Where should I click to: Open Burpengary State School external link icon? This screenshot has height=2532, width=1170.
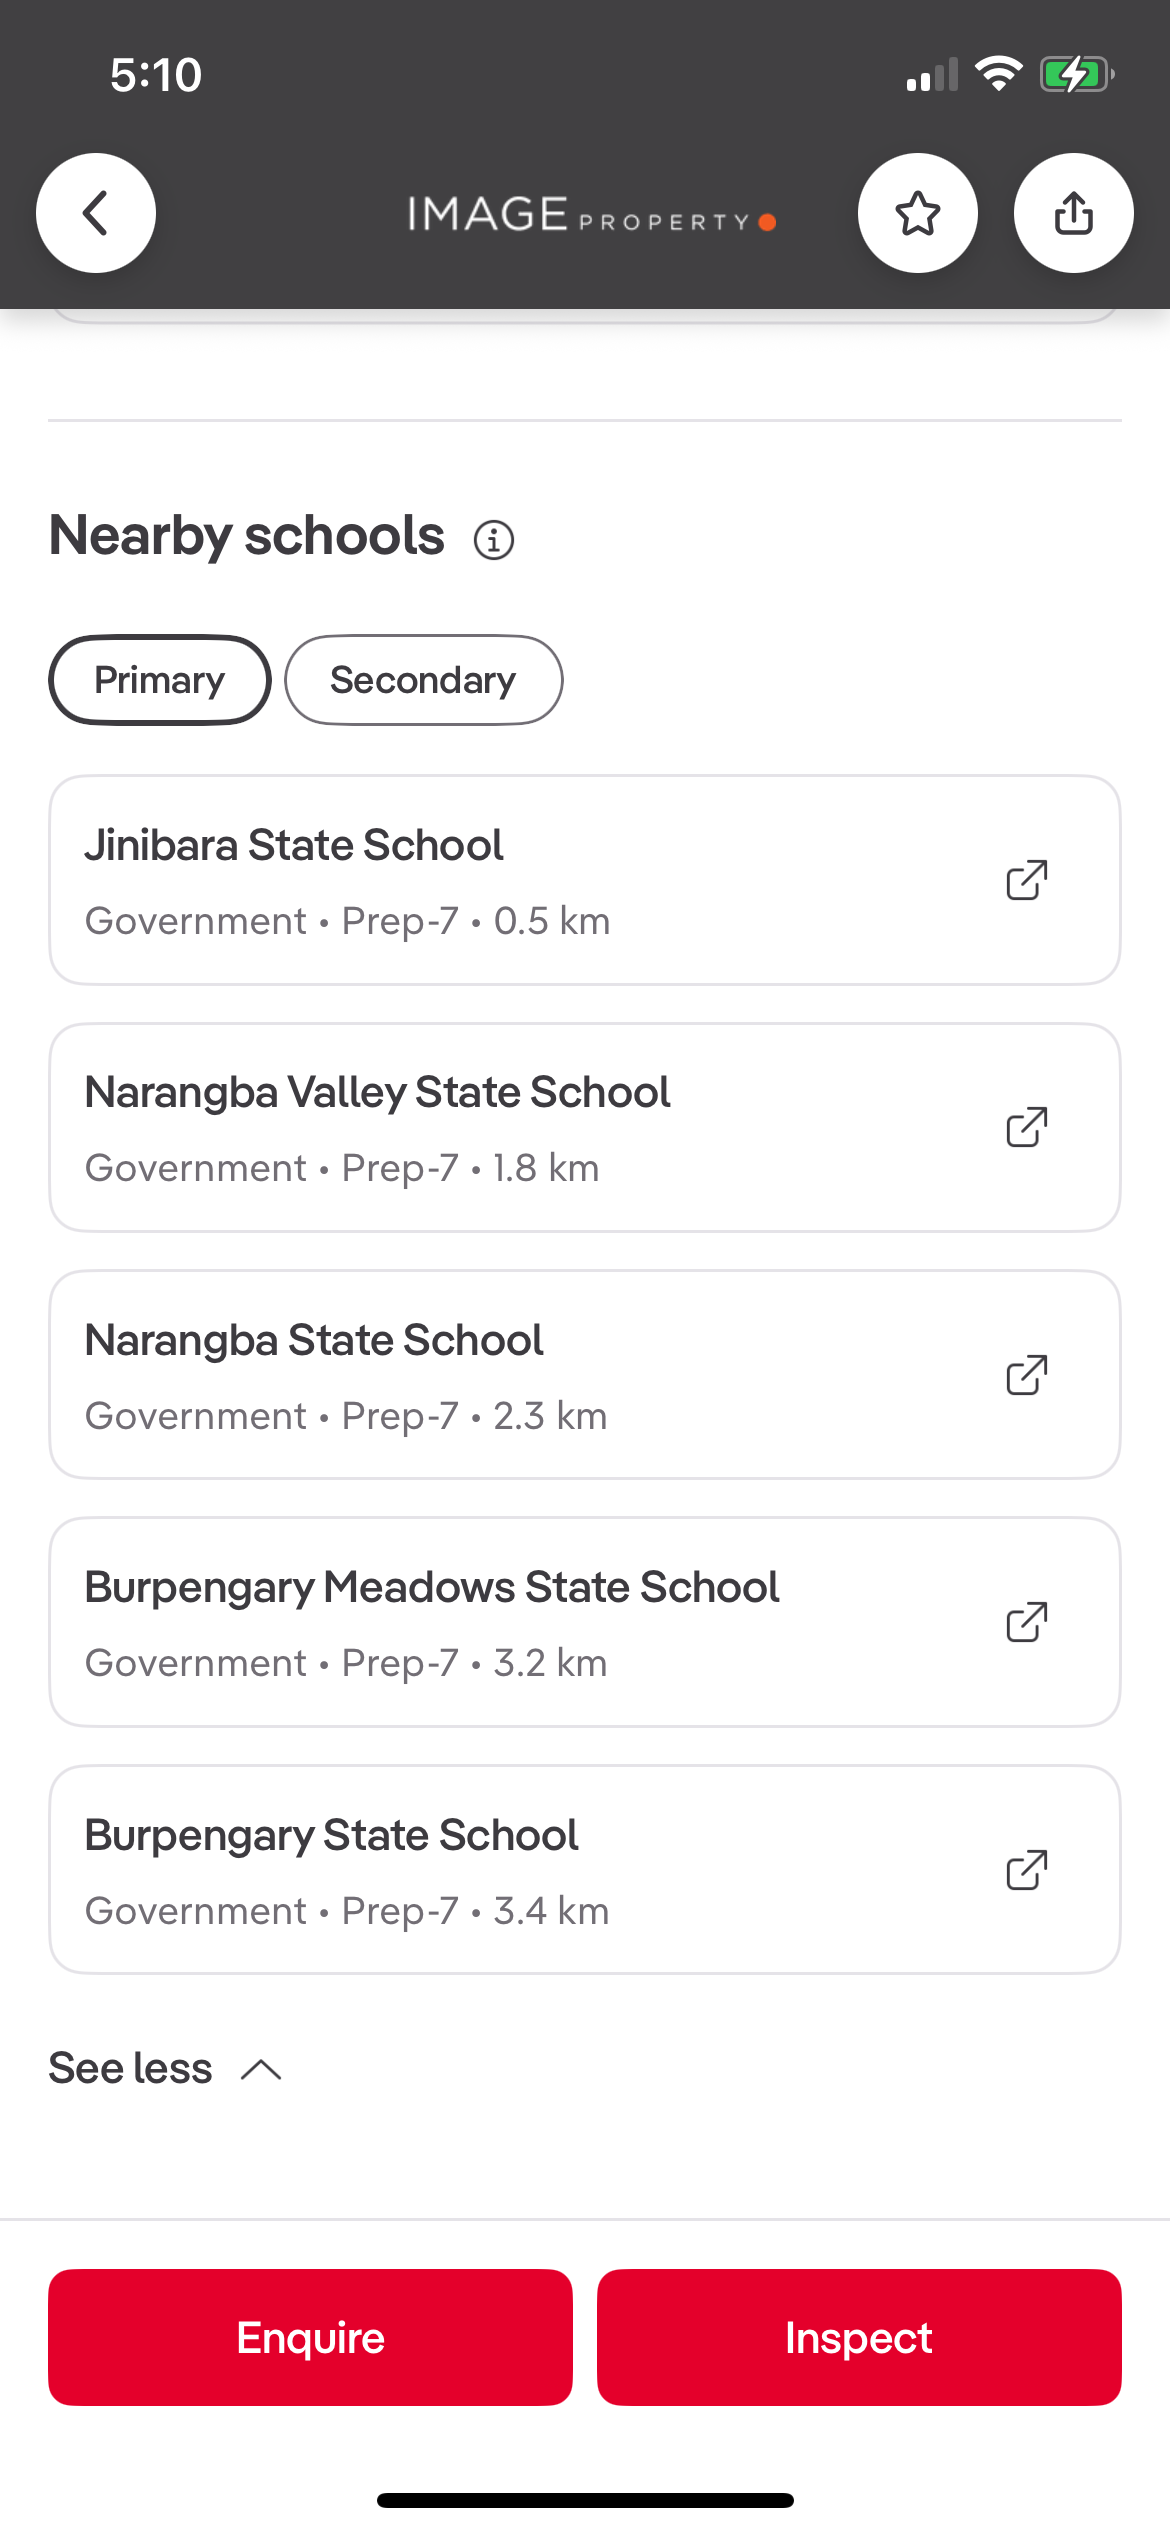tap(1027, 1870)
